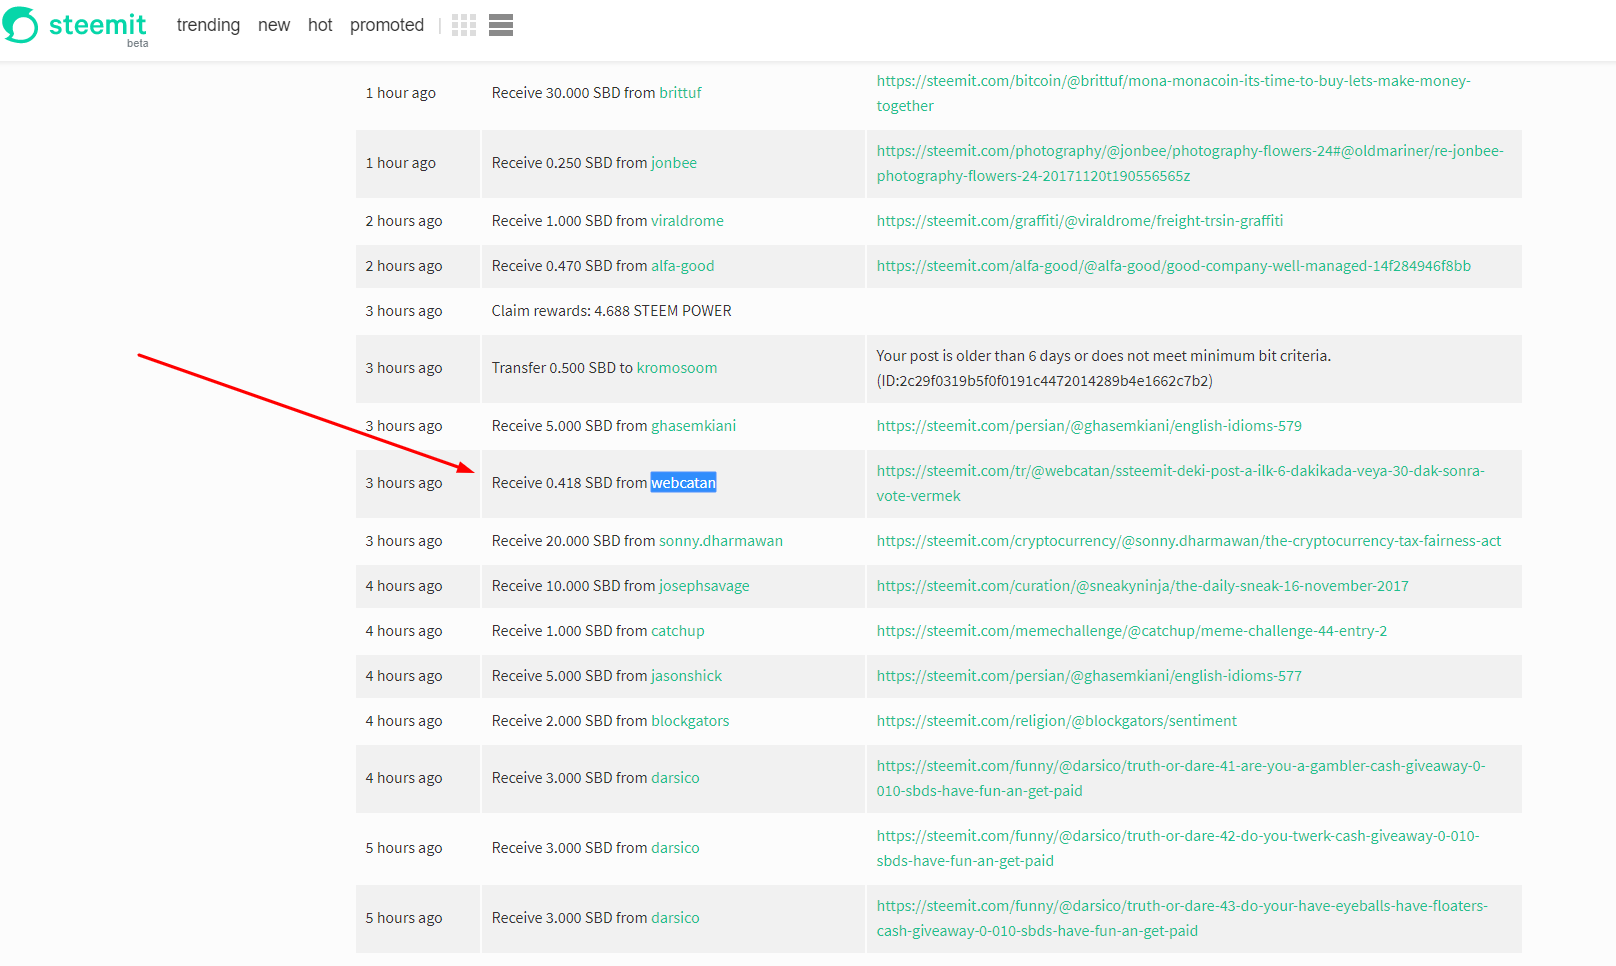
Task: Select 'Receive 30.000 SBD from' text
Action: 573,93
